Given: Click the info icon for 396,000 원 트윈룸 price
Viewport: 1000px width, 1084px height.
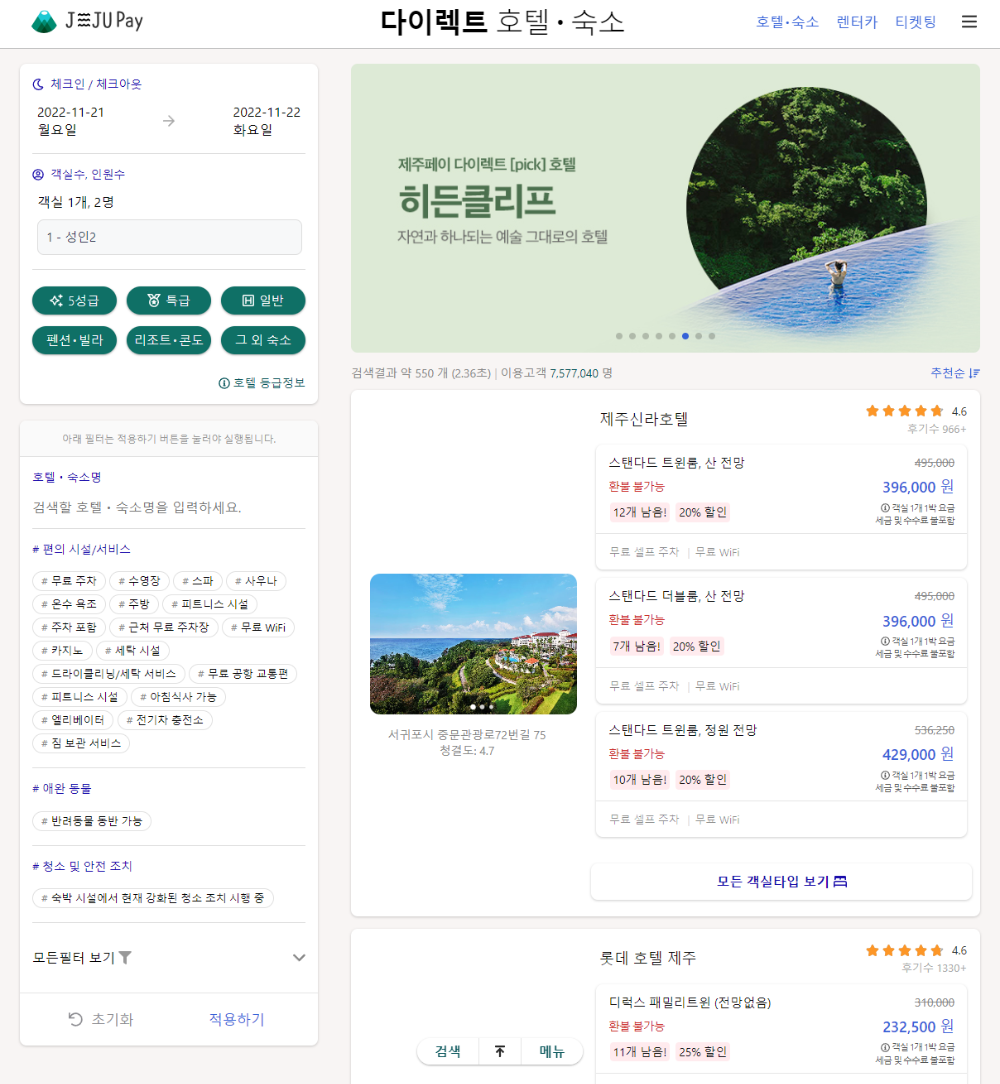Looking at the screenshot, I should (885, 507).
